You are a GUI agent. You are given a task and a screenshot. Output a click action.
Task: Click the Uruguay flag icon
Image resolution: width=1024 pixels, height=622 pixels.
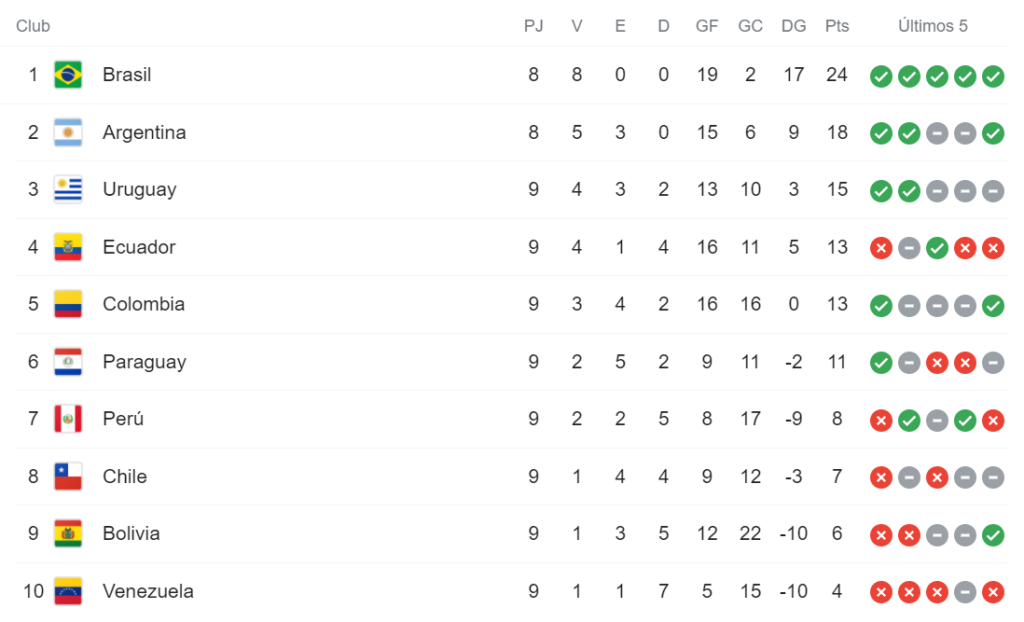point(68,189)
